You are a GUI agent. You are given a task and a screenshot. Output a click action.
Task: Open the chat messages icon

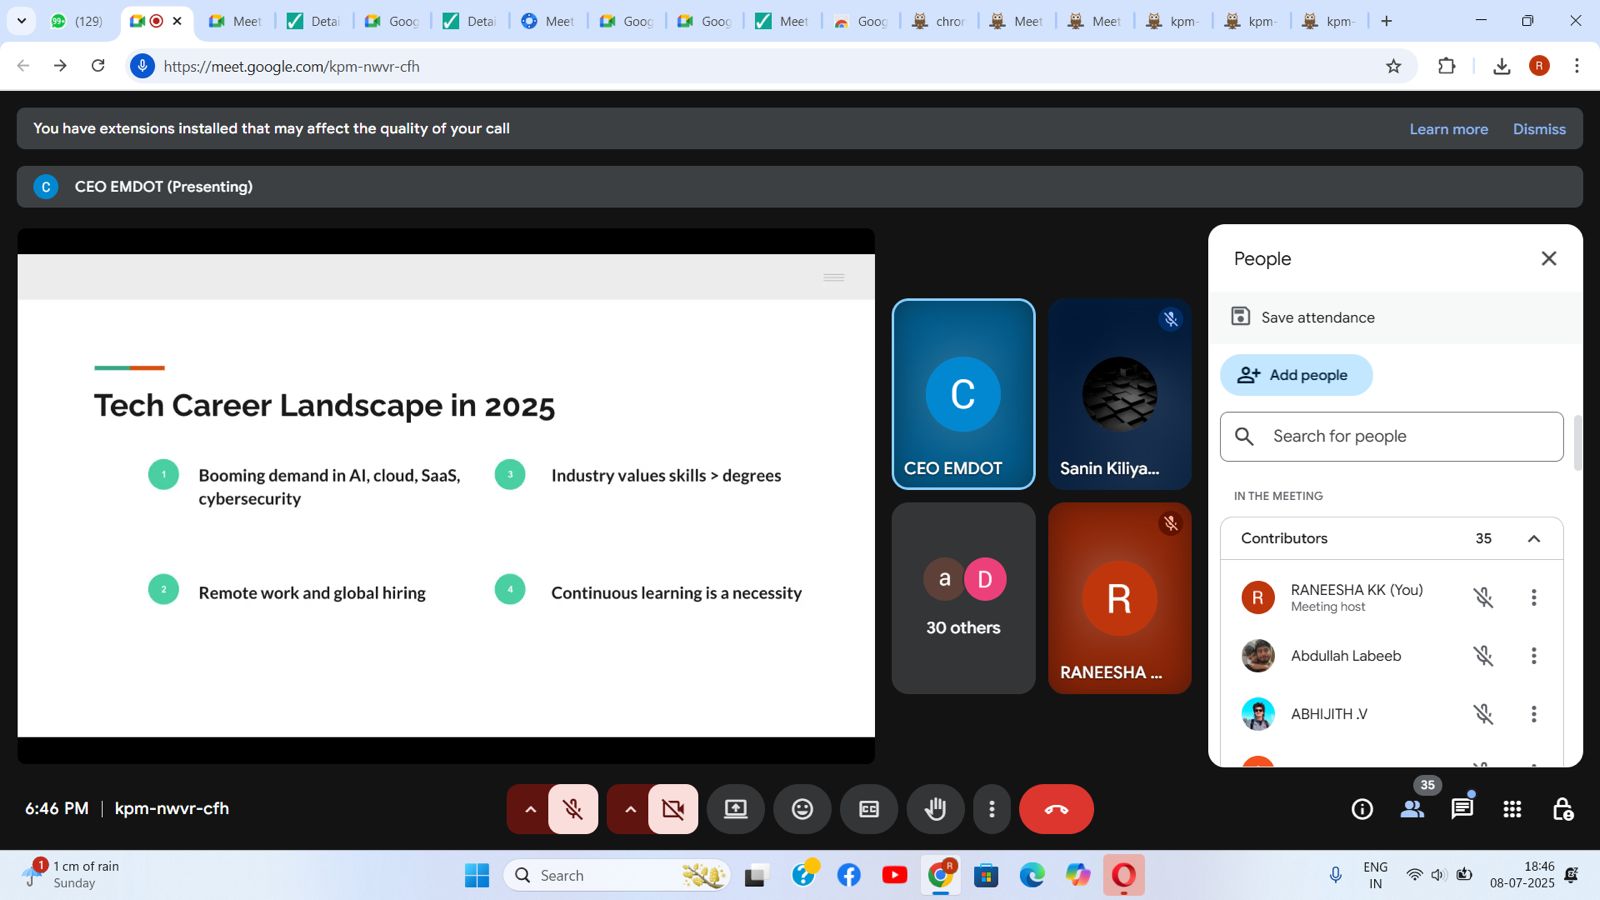click(1462, 809)
